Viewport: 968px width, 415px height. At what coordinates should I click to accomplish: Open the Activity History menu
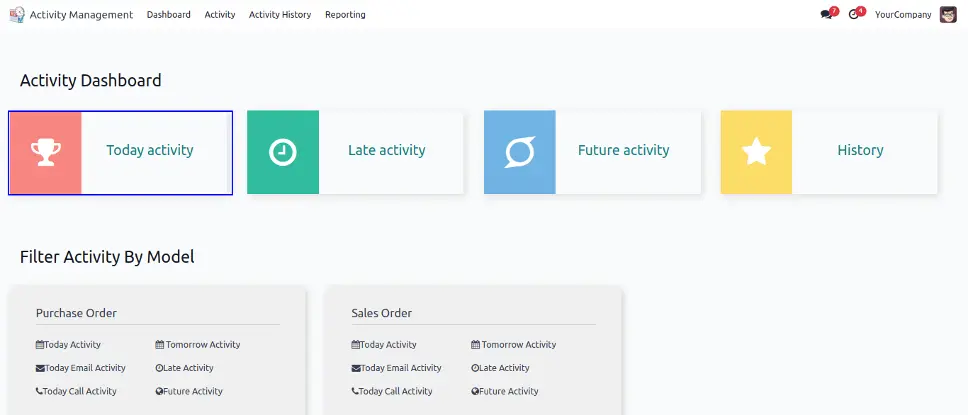(x=280, y=15)
